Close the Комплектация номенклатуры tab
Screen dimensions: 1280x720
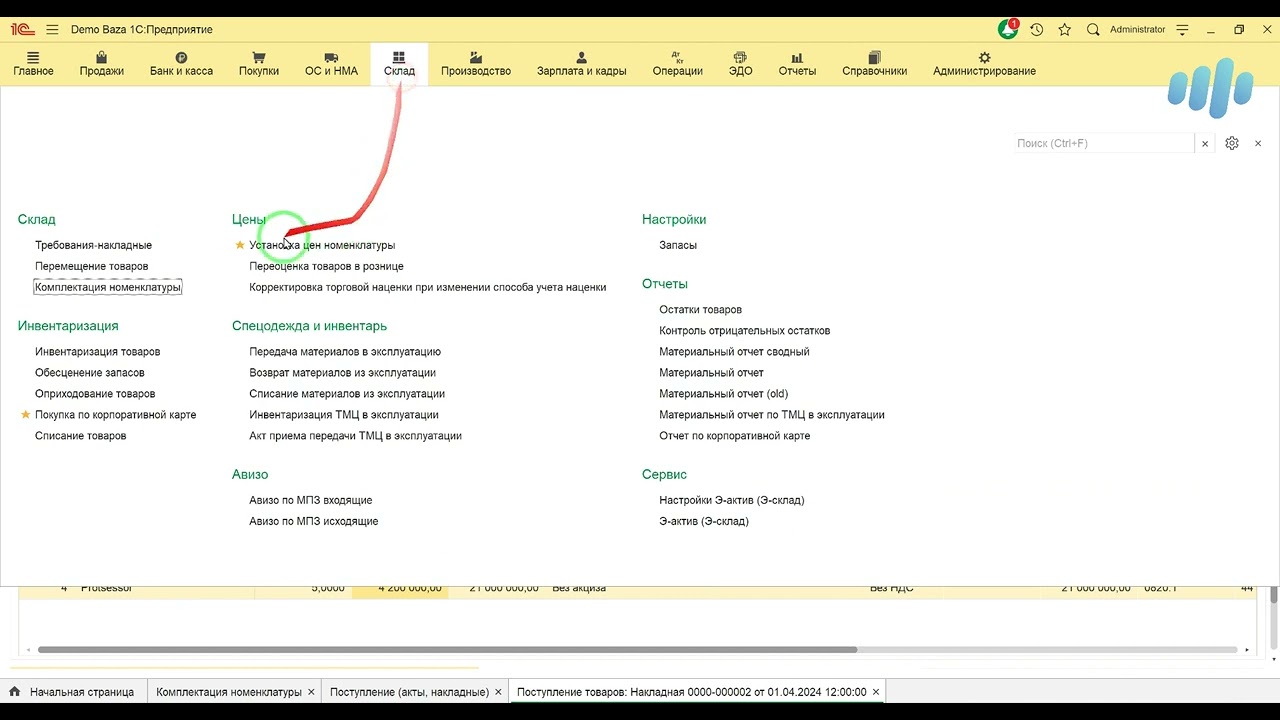(312, 692)
